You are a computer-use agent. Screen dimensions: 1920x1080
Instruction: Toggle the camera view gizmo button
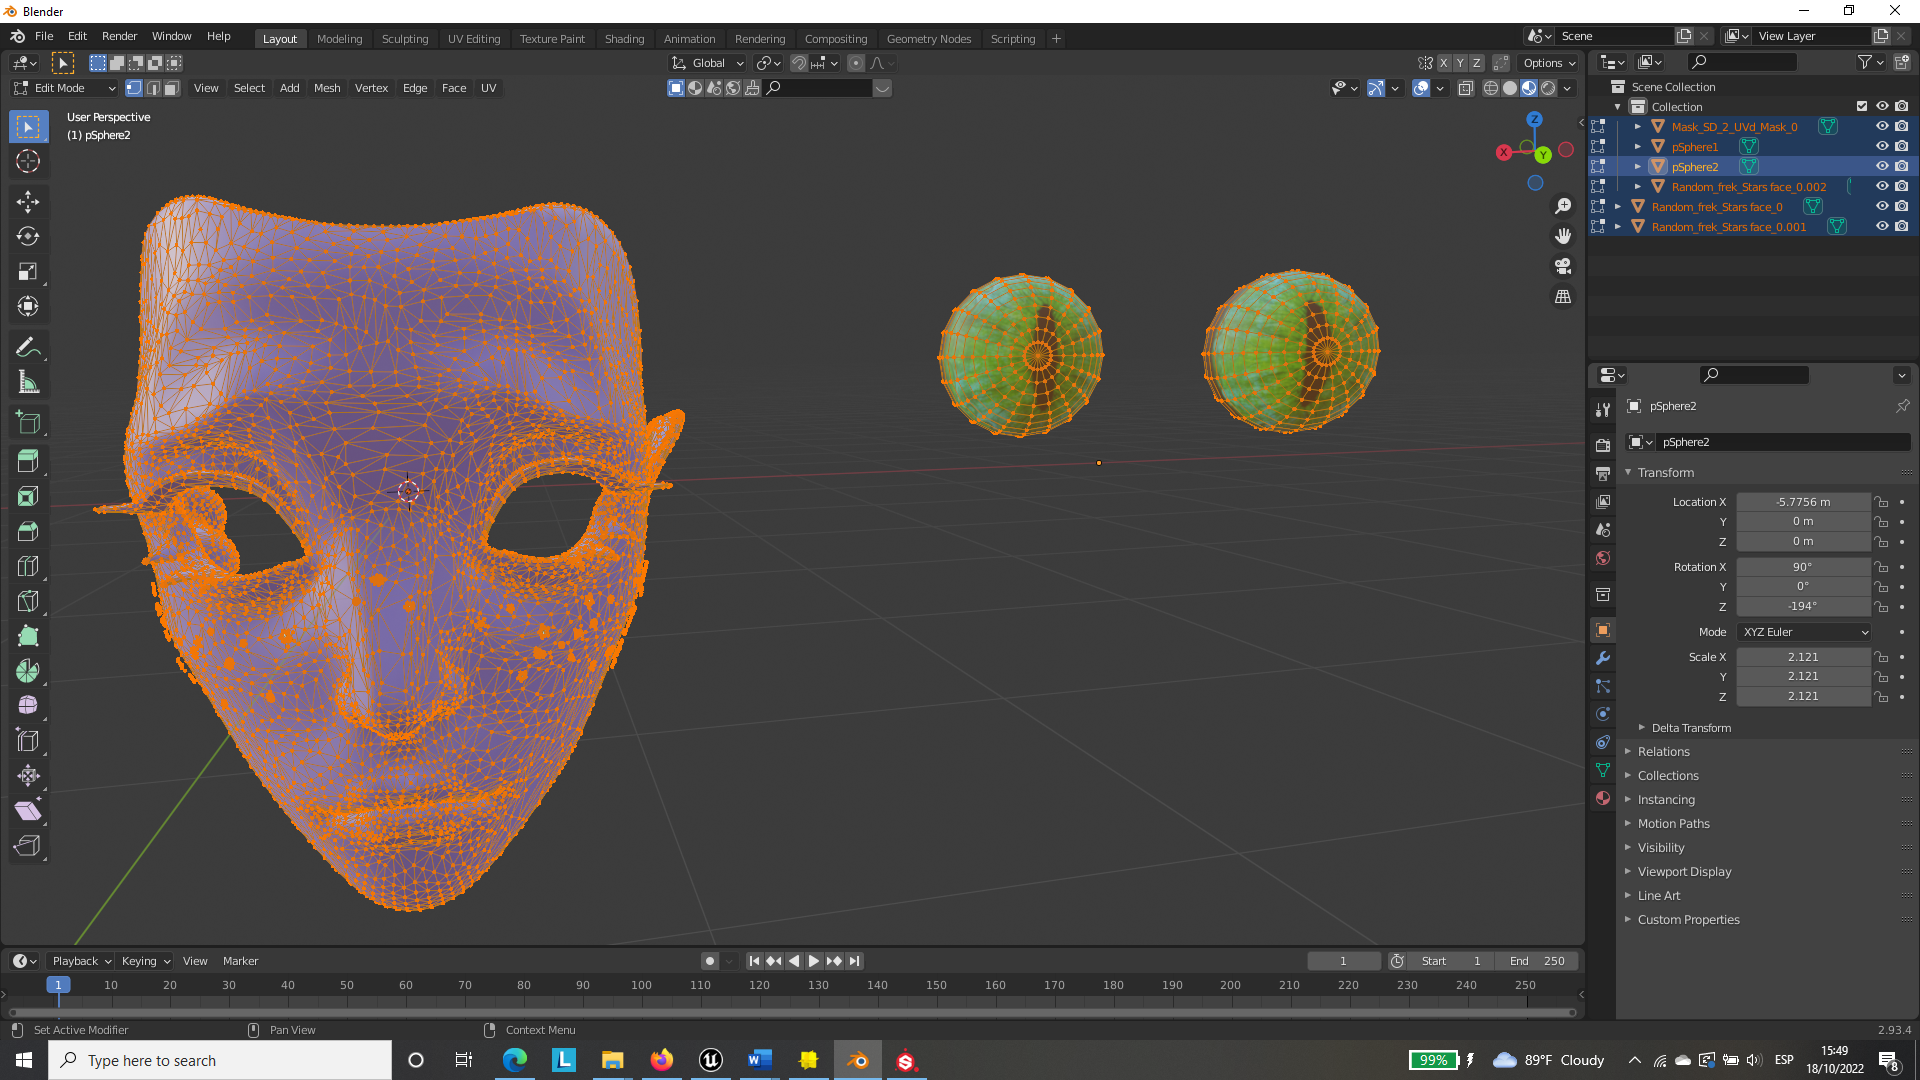[1563, 267]
